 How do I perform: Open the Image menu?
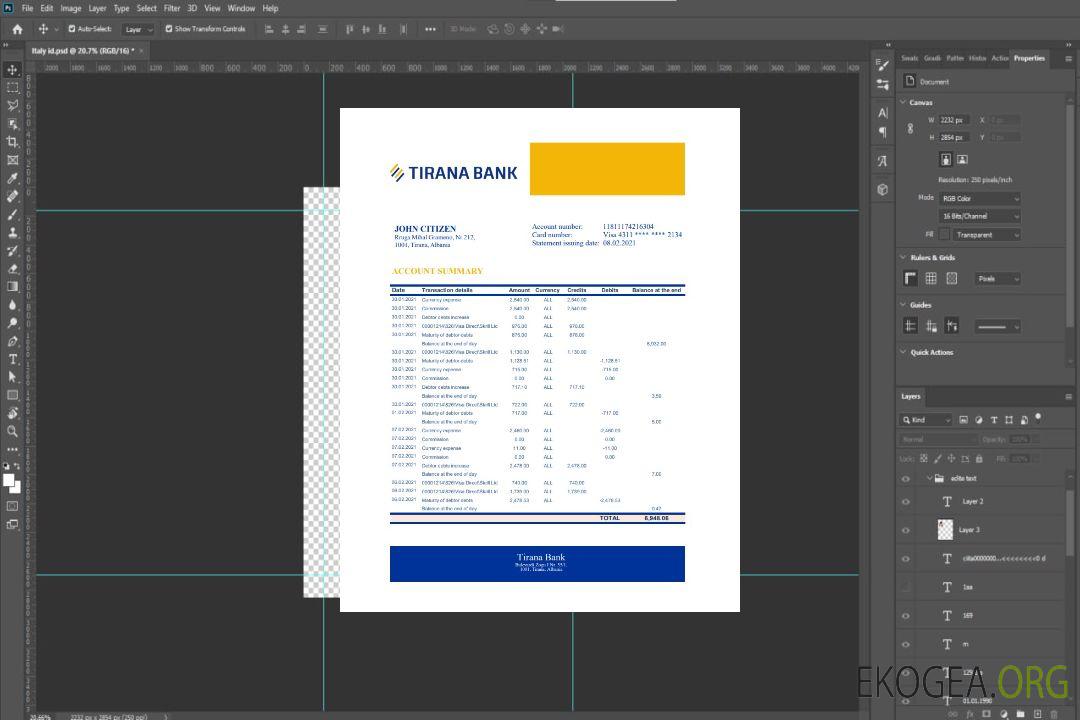[71, 8]
